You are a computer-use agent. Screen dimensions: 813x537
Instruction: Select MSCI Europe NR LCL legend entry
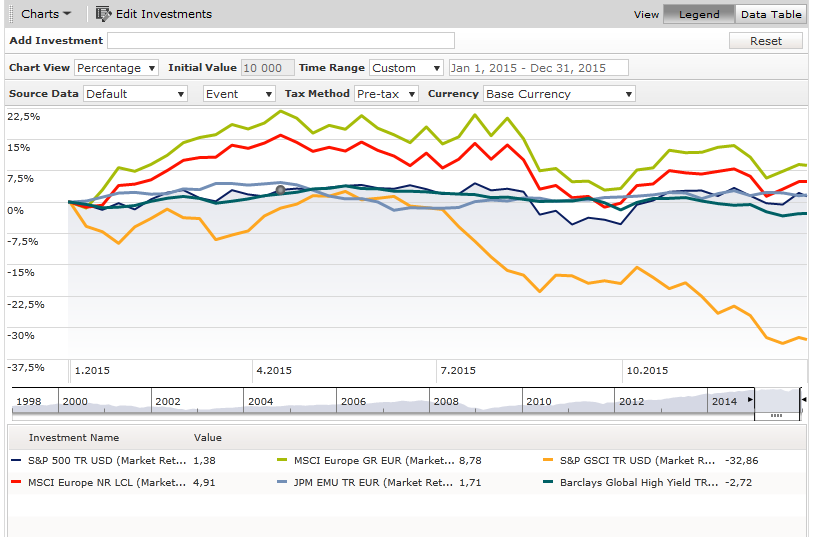coord(107,483)
